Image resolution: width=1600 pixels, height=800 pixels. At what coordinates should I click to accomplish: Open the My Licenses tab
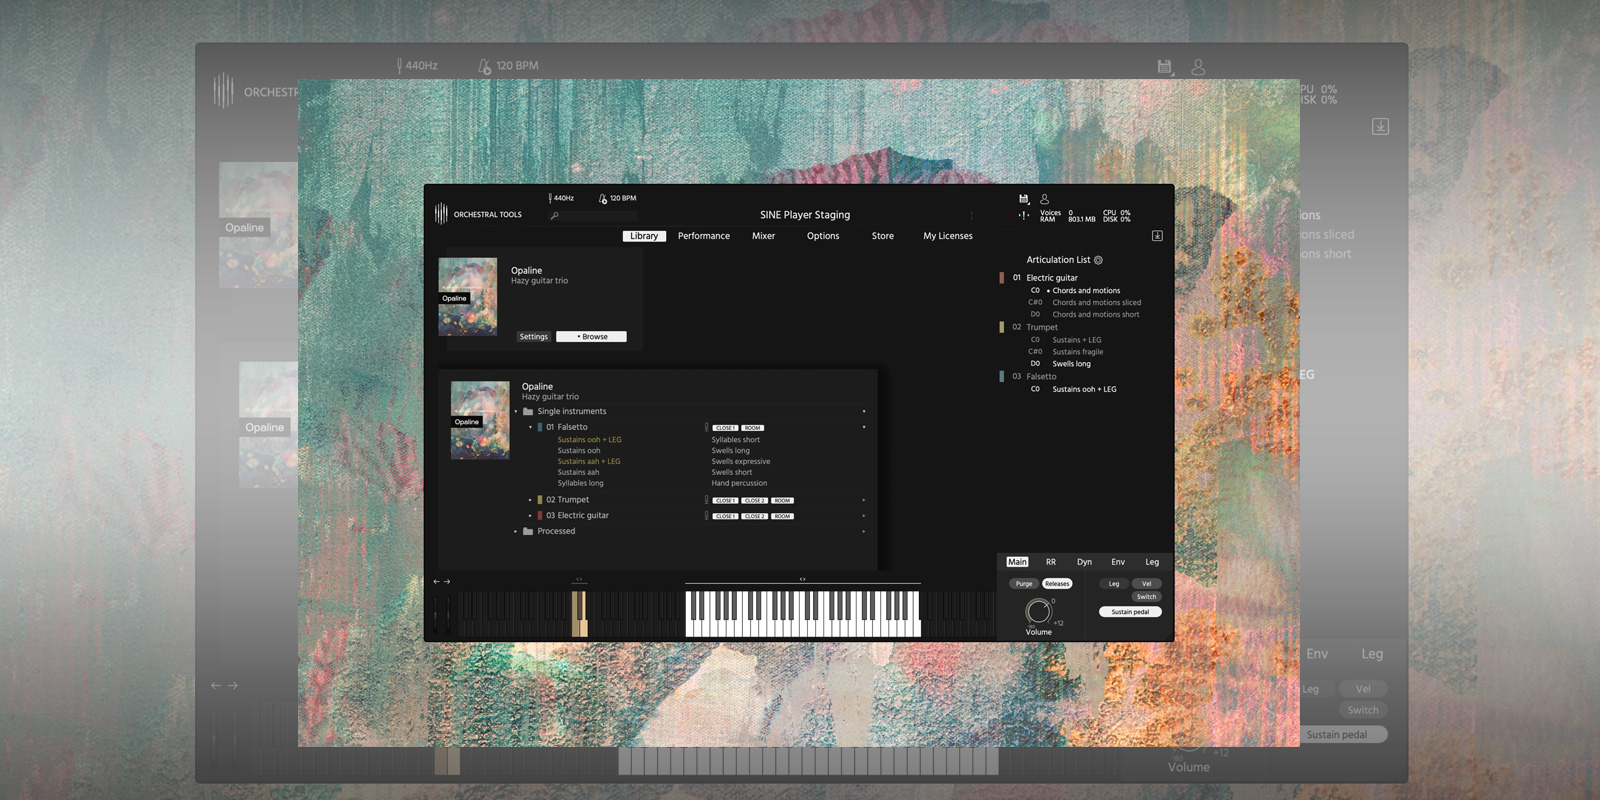[x=948, y=236]
